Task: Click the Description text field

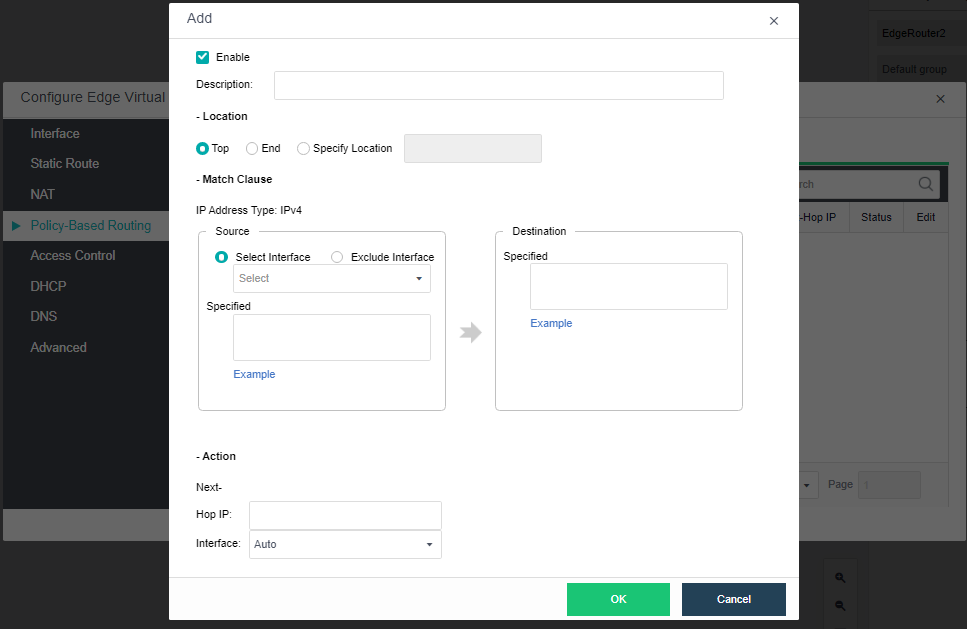Action: point(498,85)
